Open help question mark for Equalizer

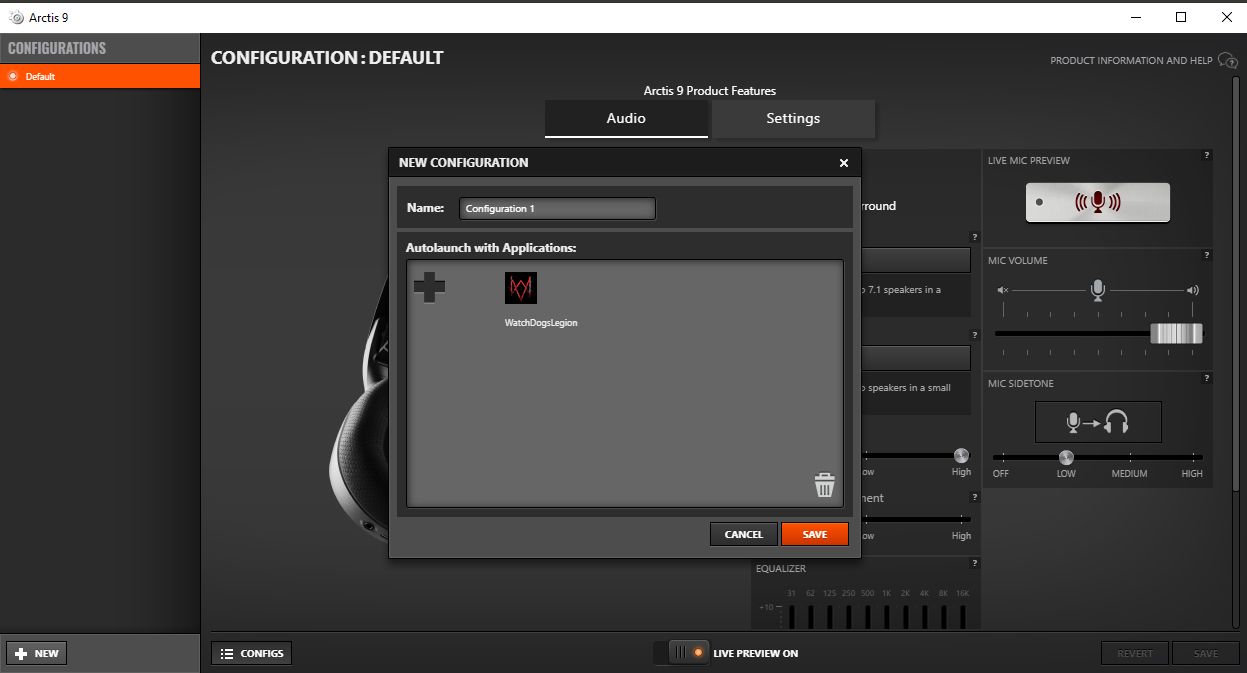pos(975,563)
